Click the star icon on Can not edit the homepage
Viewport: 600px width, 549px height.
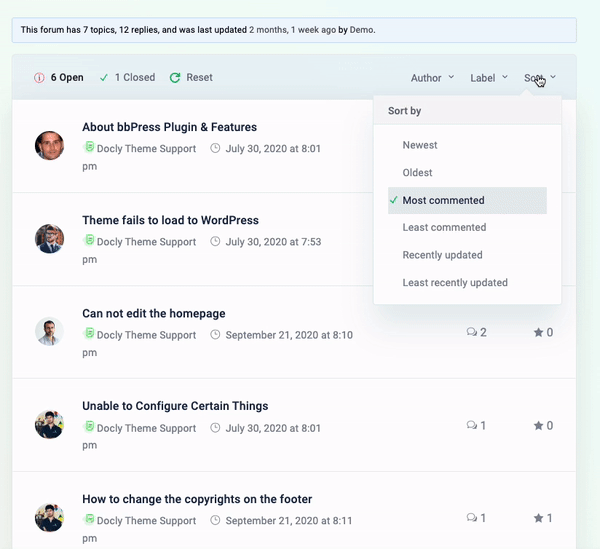[x=538, y=332]
